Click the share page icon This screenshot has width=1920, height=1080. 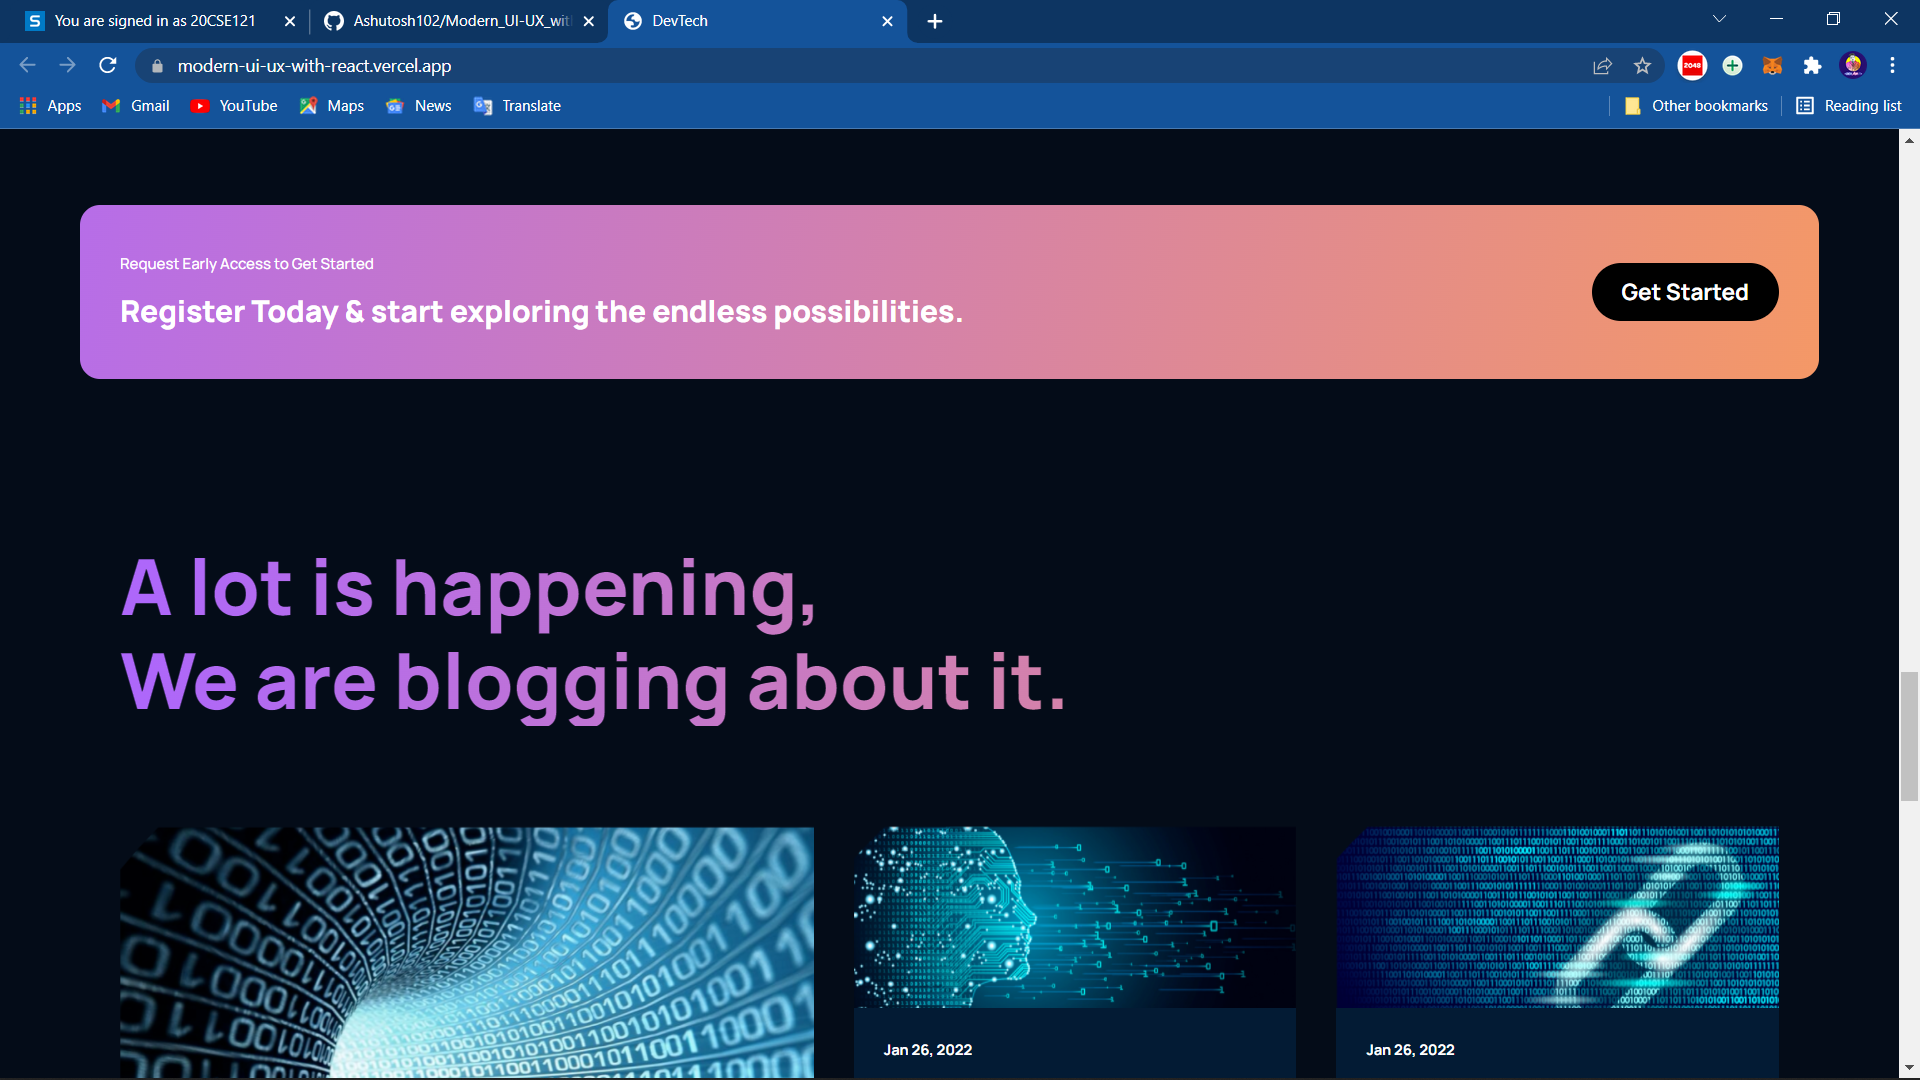click(x=1602, y=66)
